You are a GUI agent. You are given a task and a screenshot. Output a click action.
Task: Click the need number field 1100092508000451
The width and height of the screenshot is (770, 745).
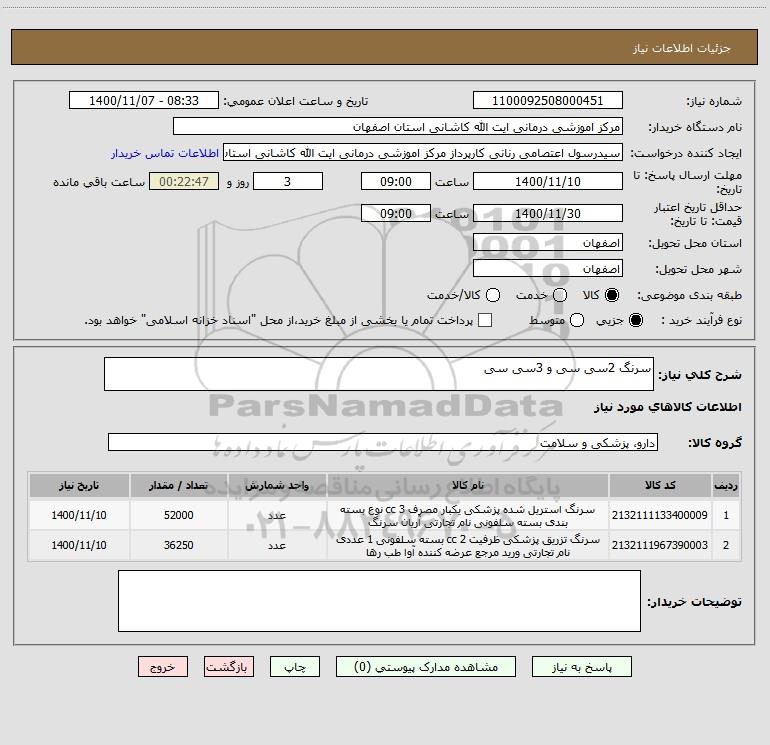[x=548, y=101]
